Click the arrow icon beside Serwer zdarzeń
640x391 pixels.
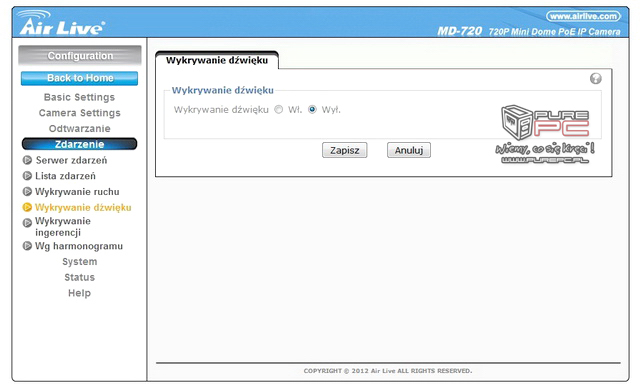(x=27, y=160)
